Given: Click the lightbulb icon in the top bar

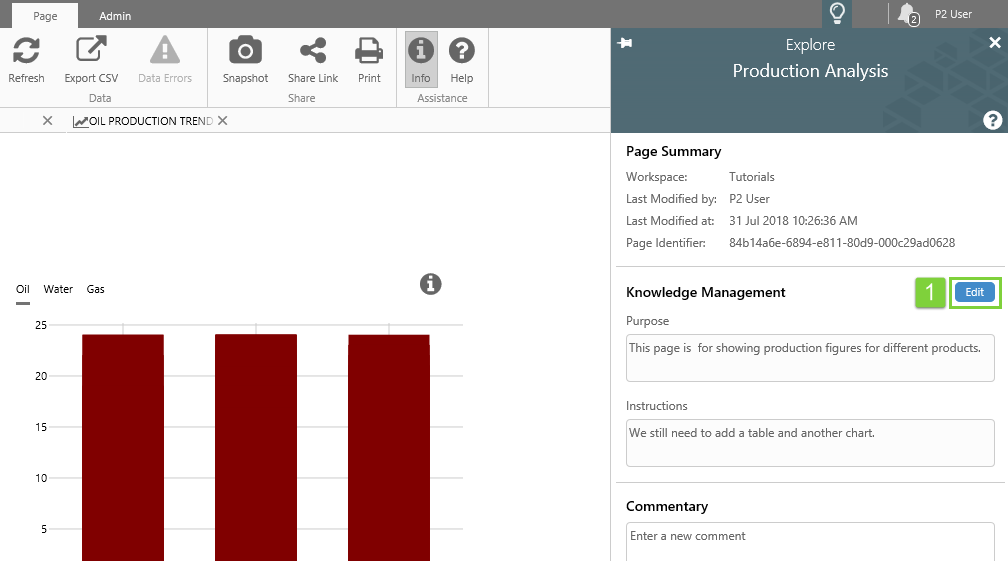Looking at the screenshot, I should click(x=838, y=13).
